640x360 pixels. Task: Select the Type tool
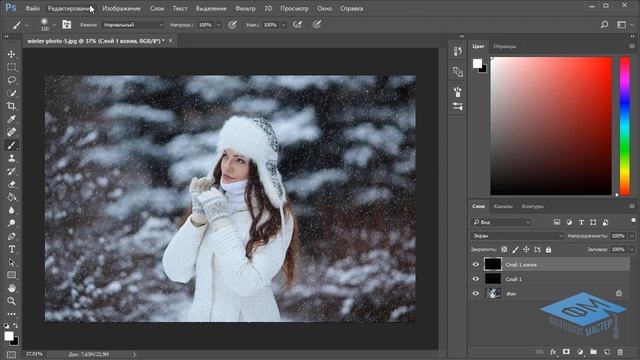pos(11,249)
